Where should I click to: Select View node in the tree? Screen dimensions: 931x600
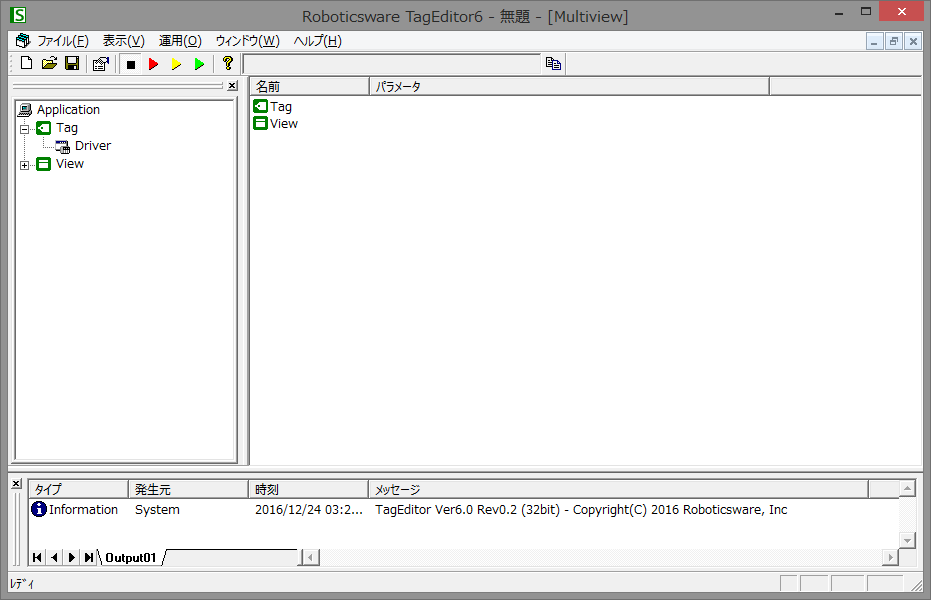[x=69, y=164]
